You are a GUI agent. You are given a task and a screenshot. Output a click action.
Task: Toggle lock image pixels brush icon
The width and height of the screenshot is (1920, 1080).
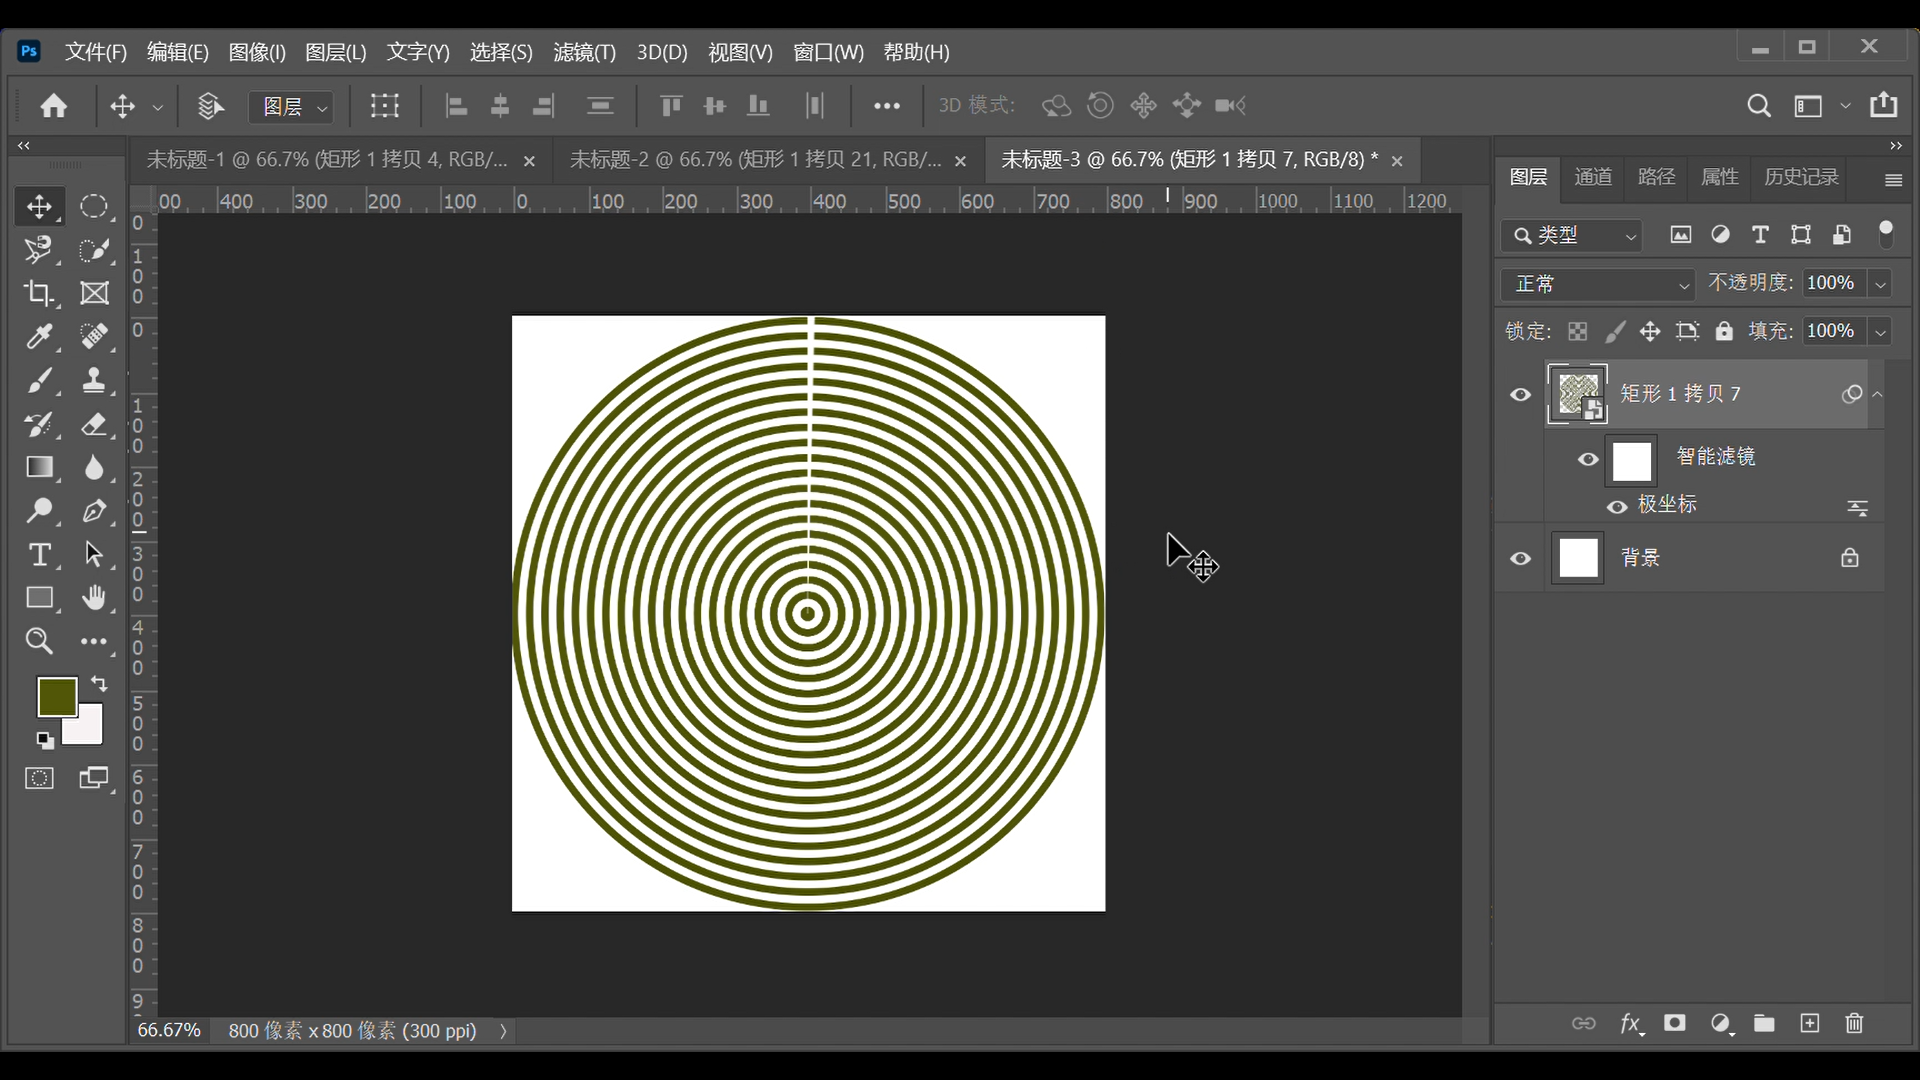pos(1615,331)
